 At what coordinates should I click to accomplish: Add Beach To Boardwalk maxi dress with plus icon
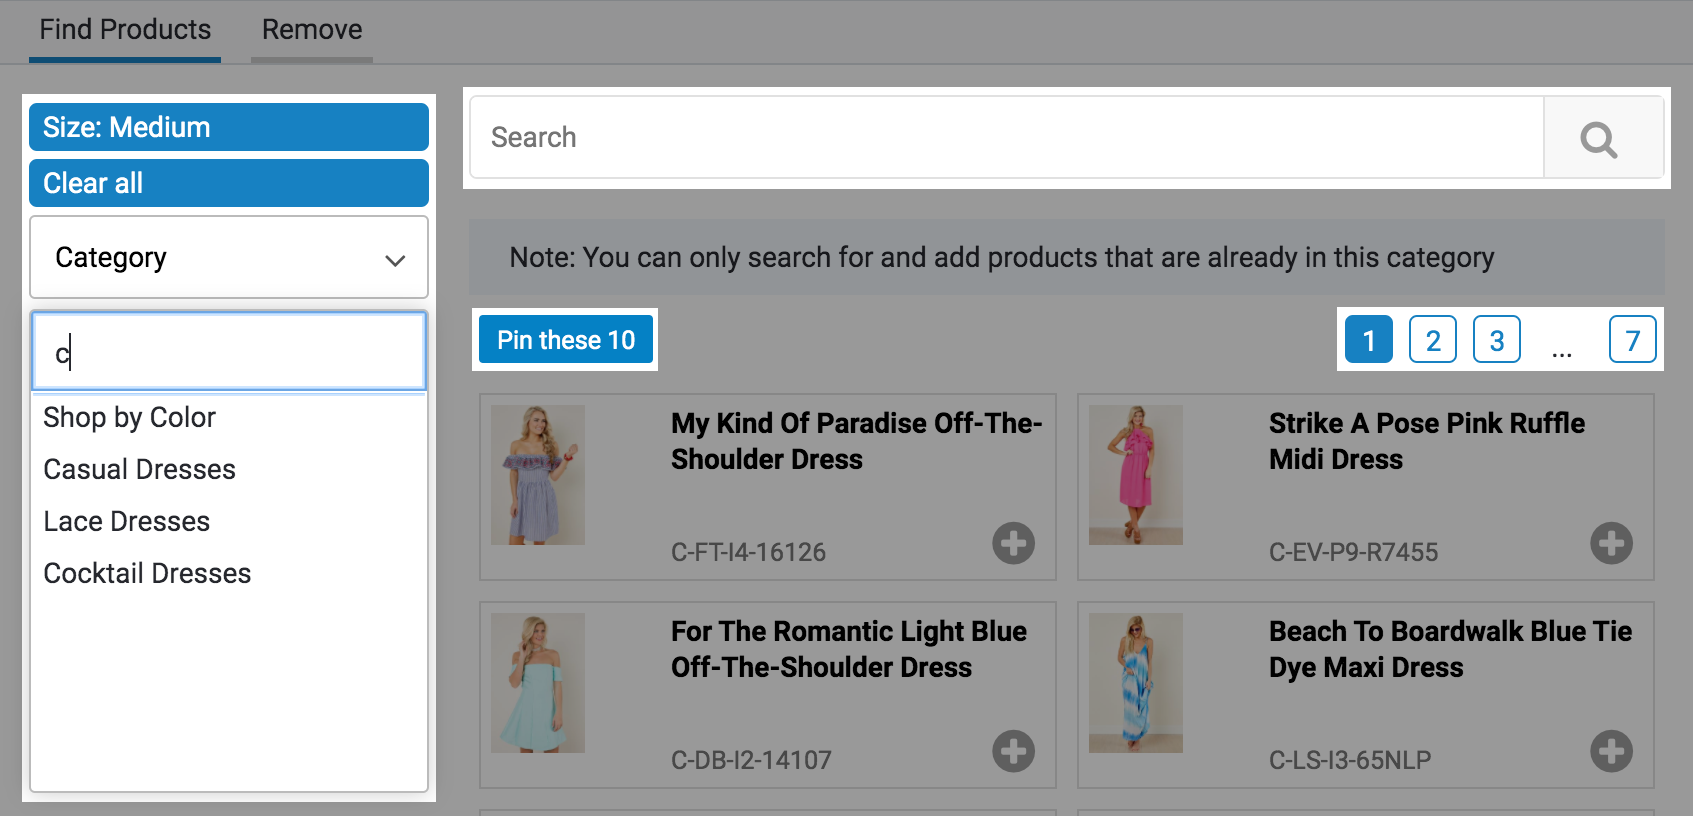[1611, 751]
